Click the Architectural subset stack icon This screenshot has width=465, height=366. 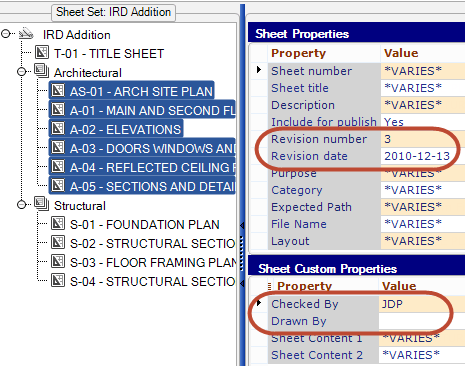tap(42, 71)
